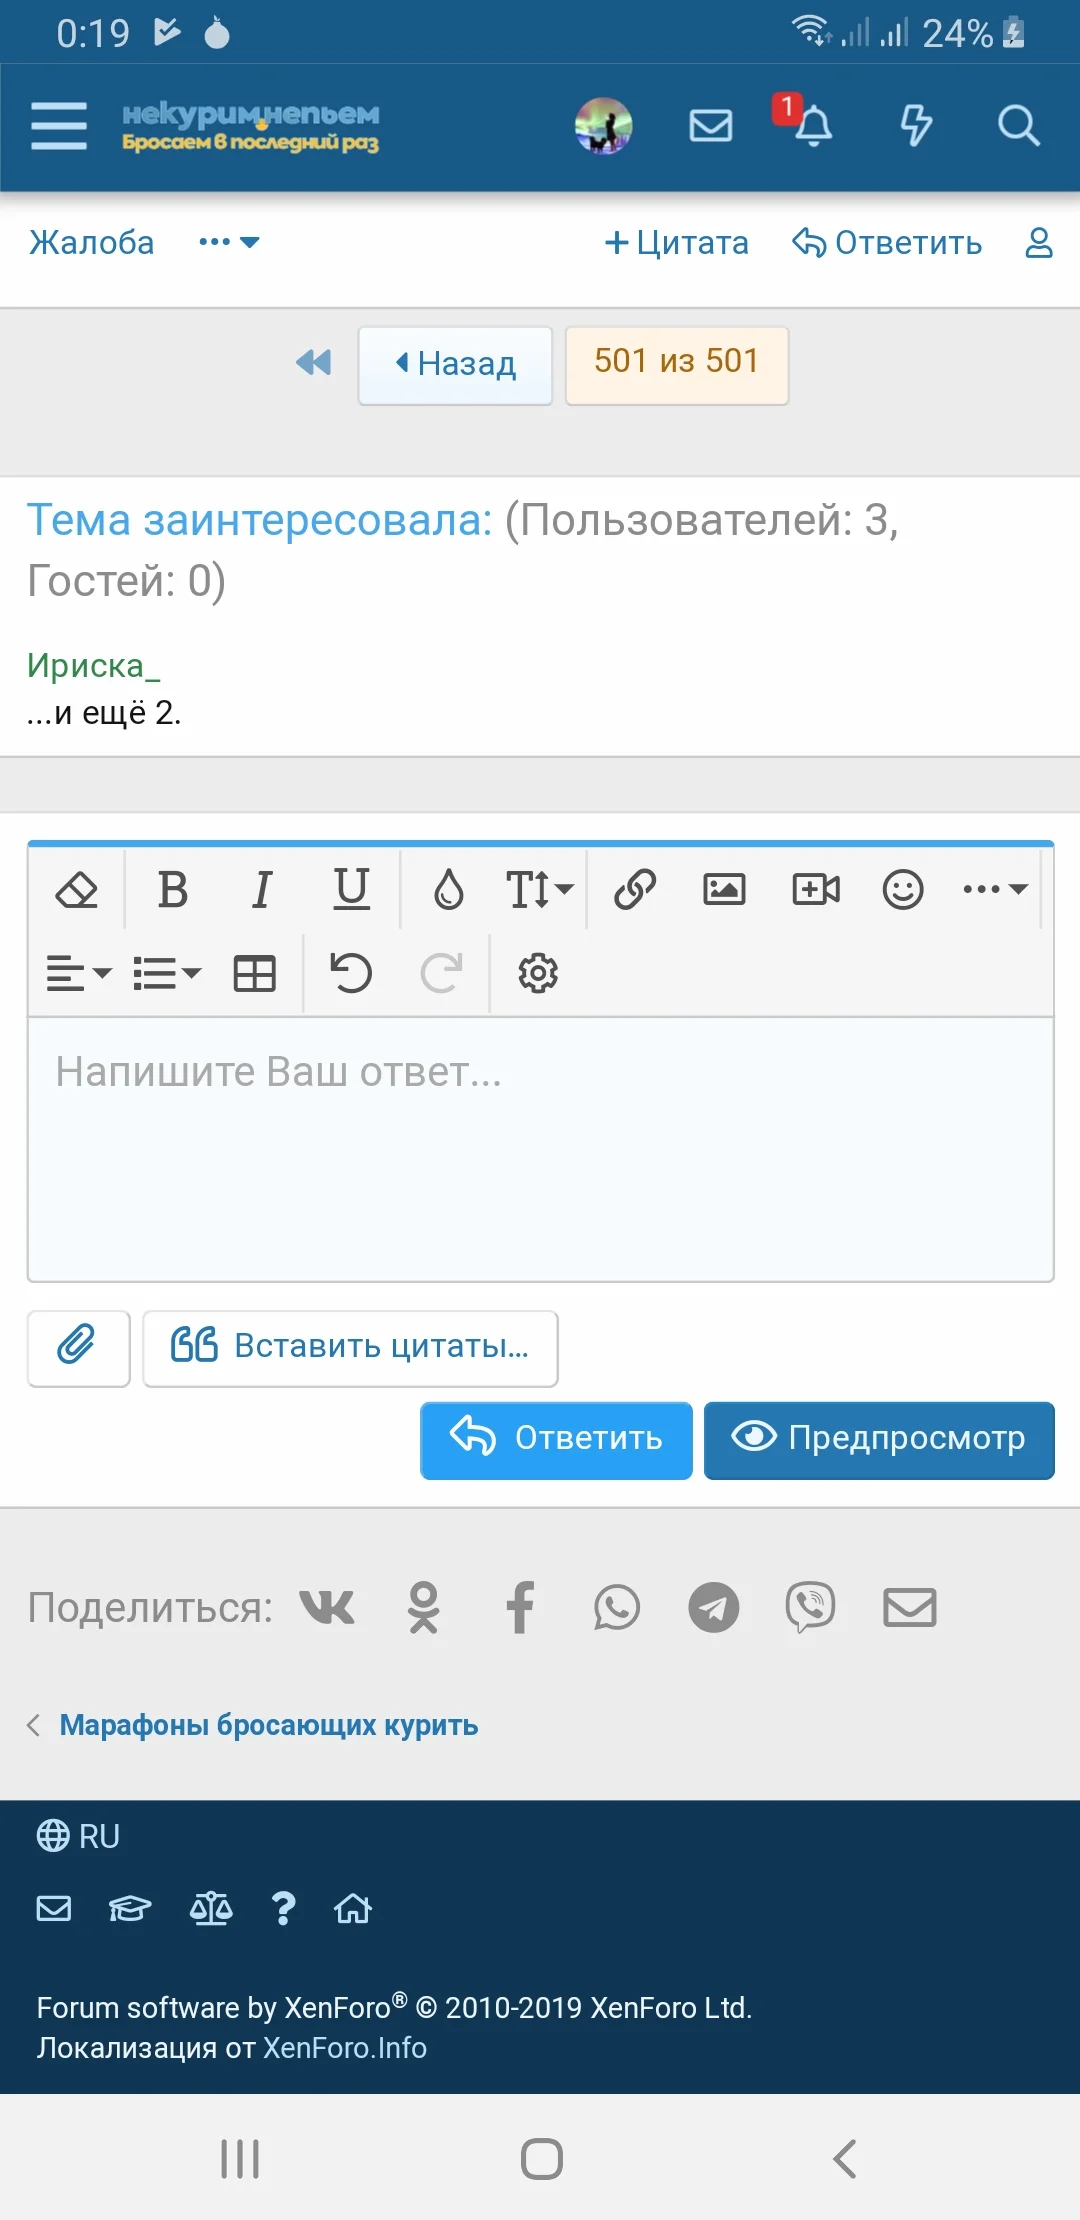Jump to first page double arrow
1080x2220 pixels.
tap(314, 362)
